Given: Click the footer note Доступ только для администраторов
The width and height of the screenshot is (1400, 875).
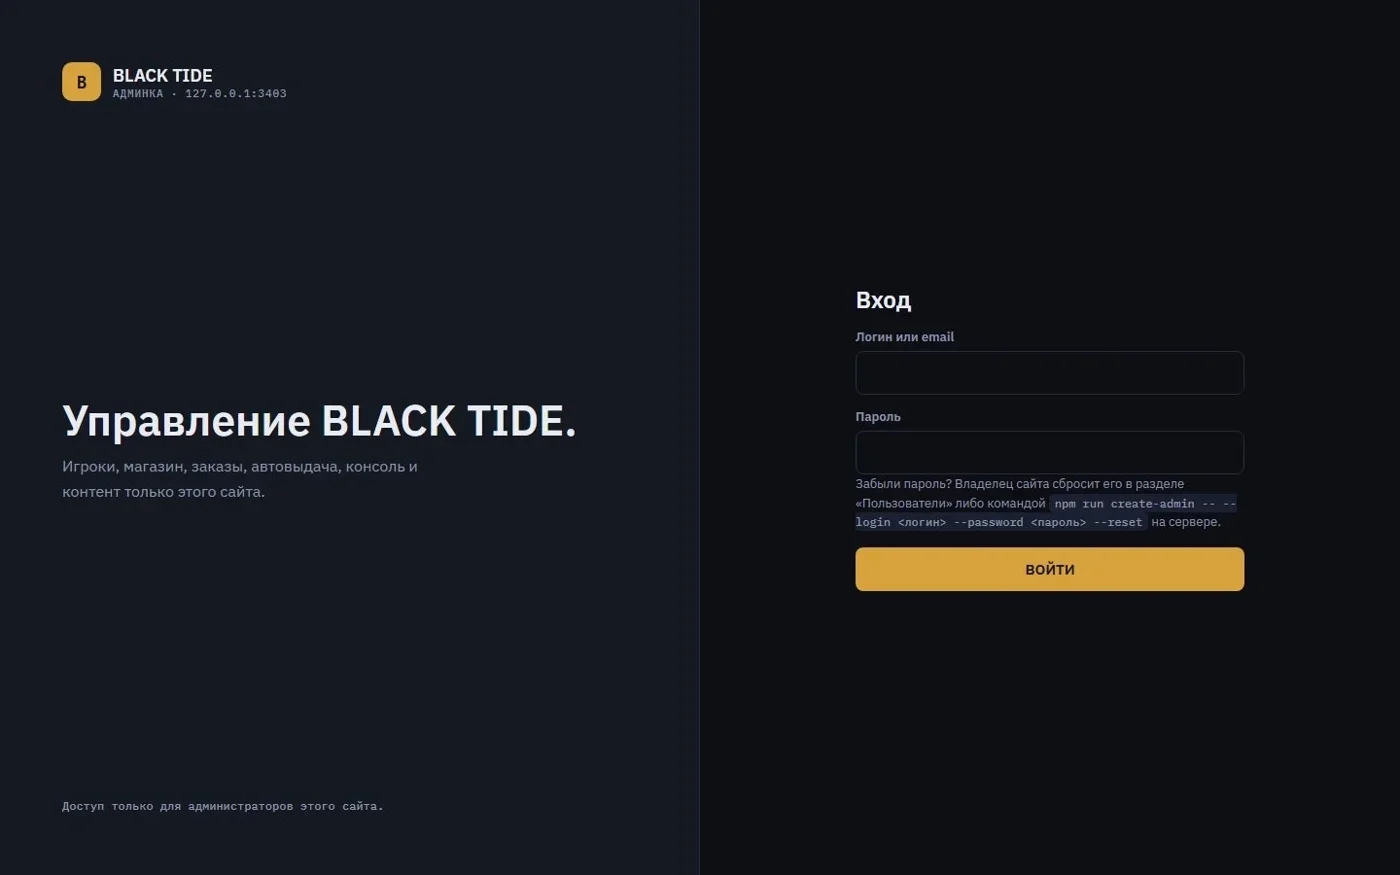Looking at the screenshot, I should [x=222, y=806].
